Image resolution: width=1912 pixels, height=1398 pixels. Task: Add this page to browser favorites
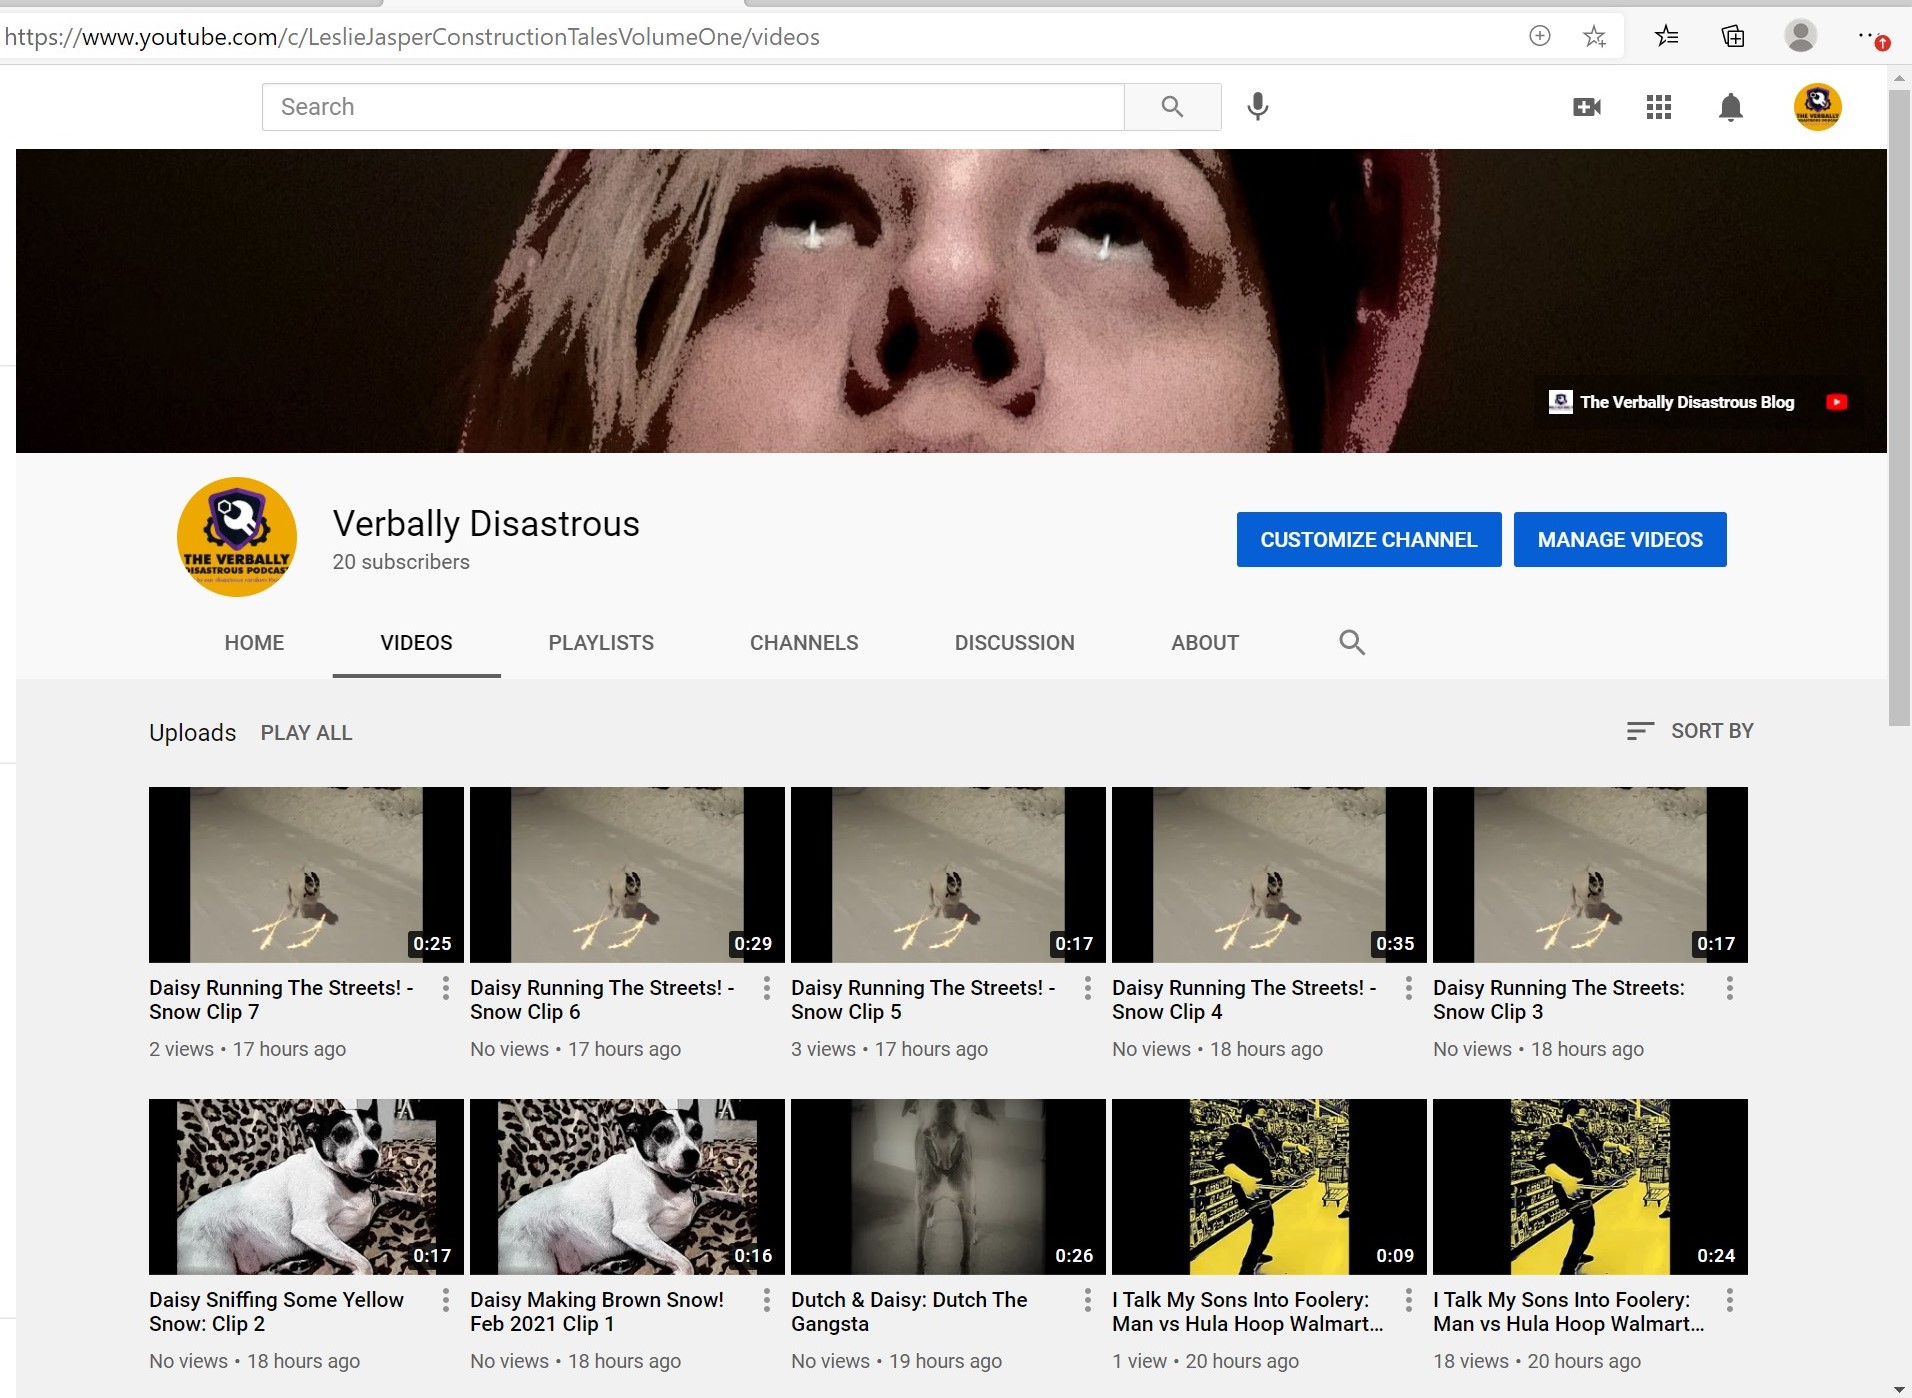(1594, 37)
